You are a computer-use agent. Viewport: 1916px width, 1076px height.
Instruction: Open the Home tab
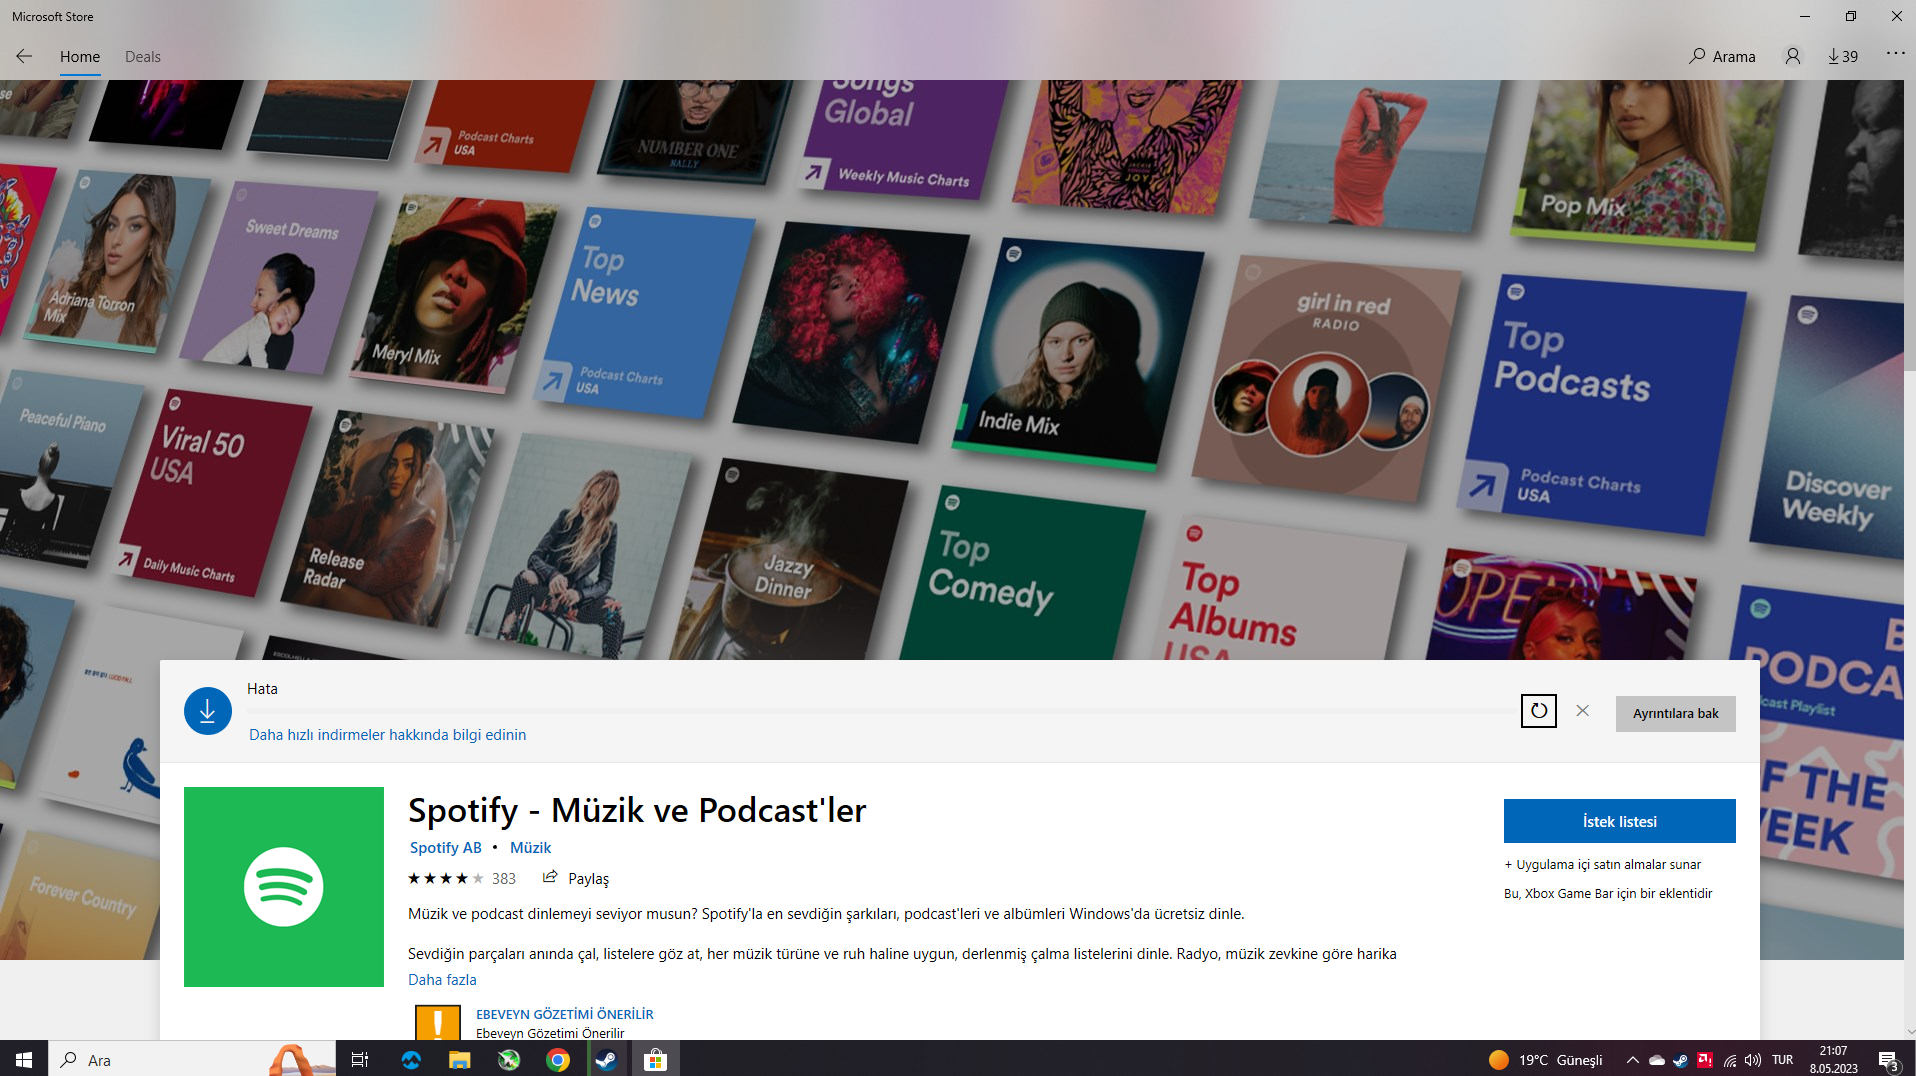tap(80, 57)
